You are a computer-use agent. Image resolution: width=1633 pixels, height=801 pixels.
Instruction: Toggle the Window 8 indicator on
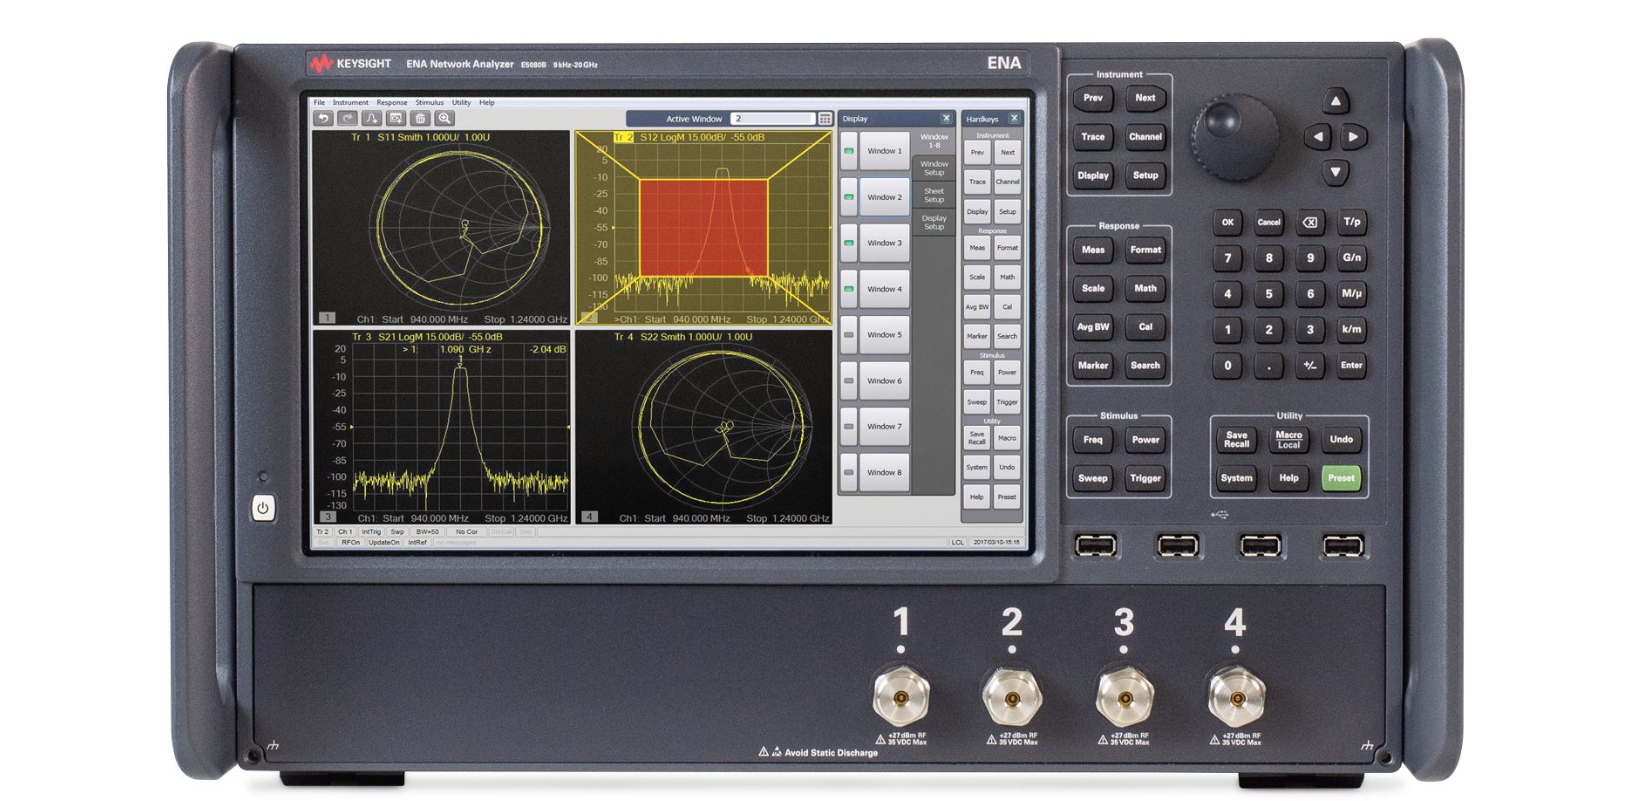(x=849, y=472)
